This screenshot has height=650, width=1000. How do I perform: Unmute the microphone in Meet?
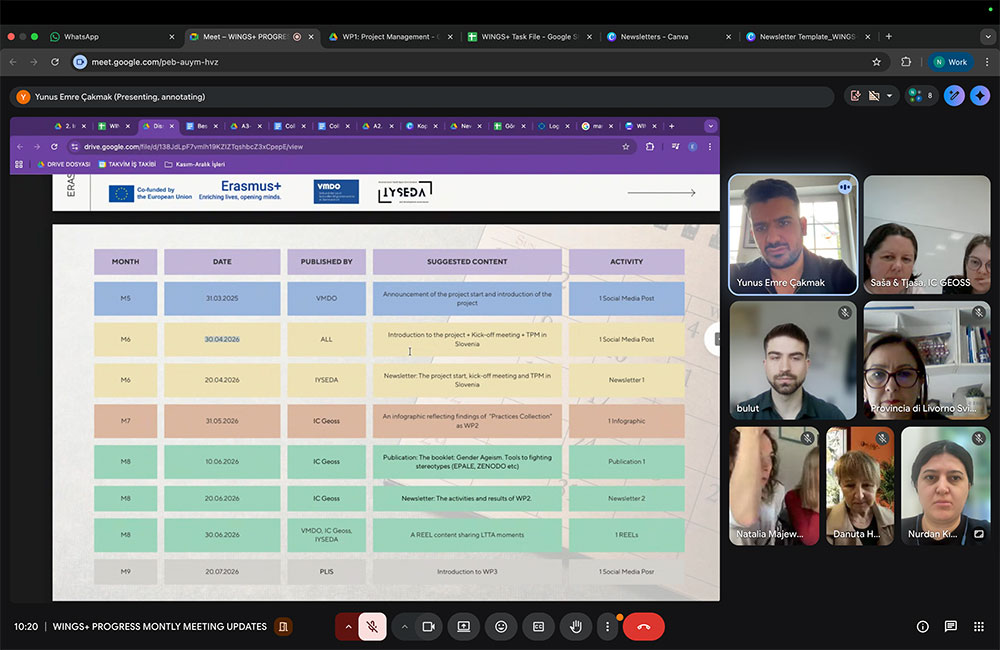point(372,627)
